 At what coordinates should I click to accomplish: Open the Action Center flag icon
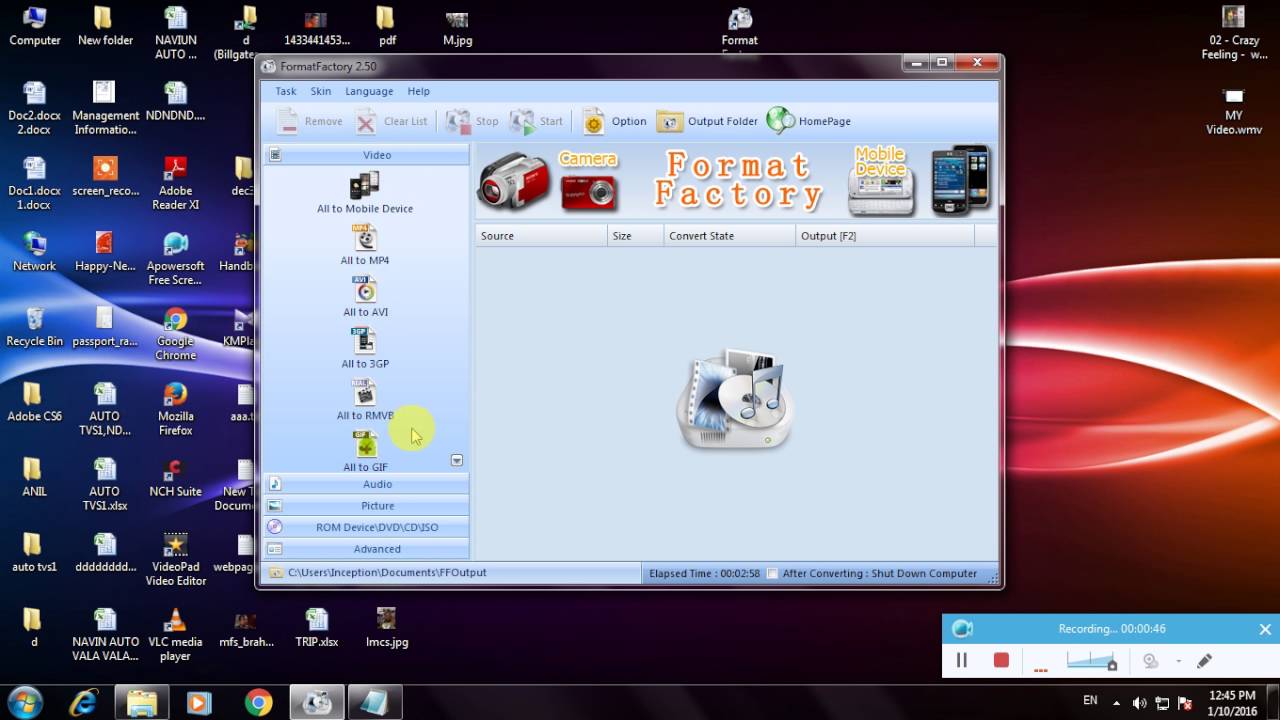[1185, 702]
